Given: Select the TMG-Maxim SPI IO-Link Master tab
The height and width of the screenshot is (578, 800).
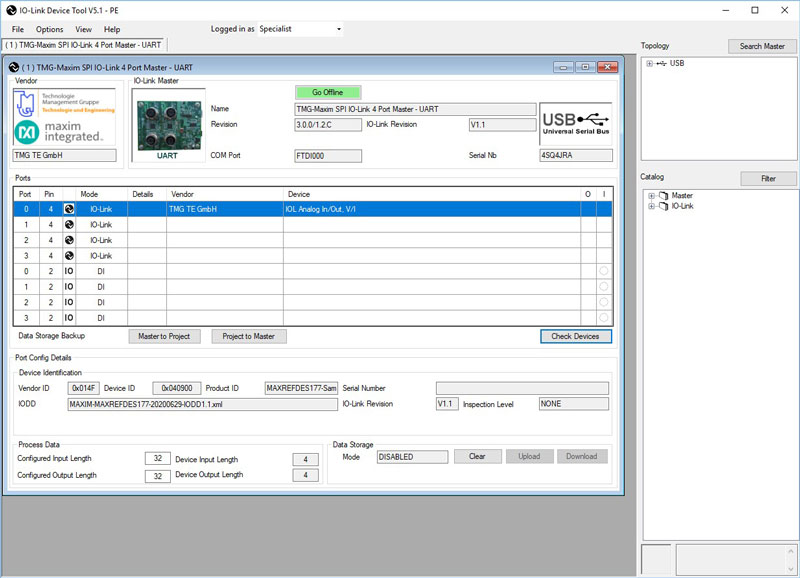Looking at the screenshot, I should pos(84,45).
